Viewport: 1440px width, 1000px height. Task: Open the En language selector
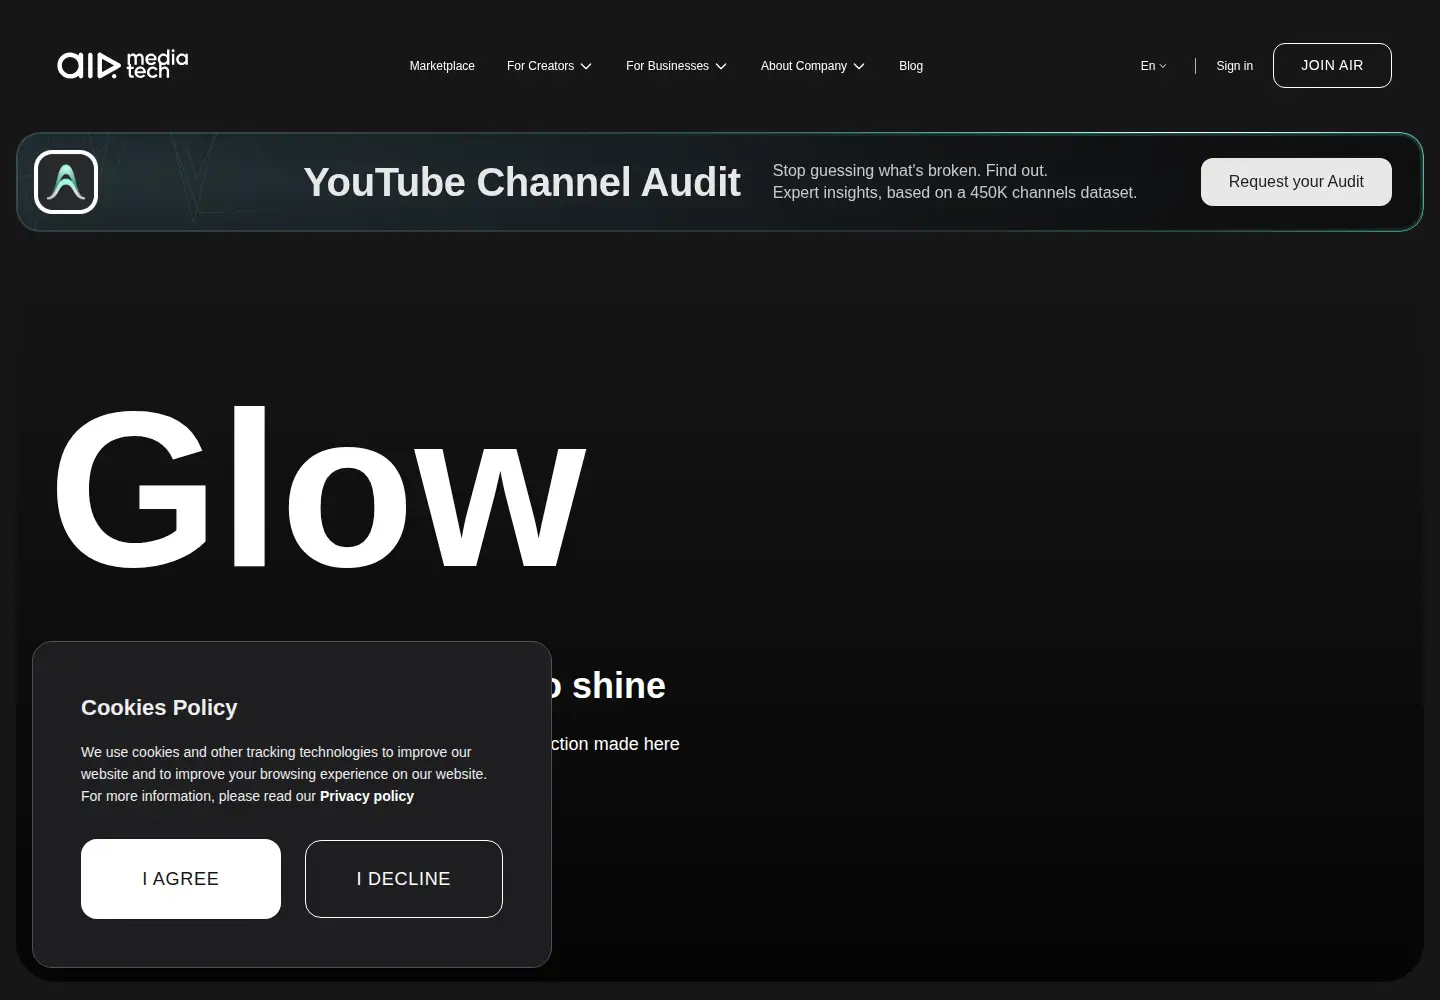coord(1153,66)
